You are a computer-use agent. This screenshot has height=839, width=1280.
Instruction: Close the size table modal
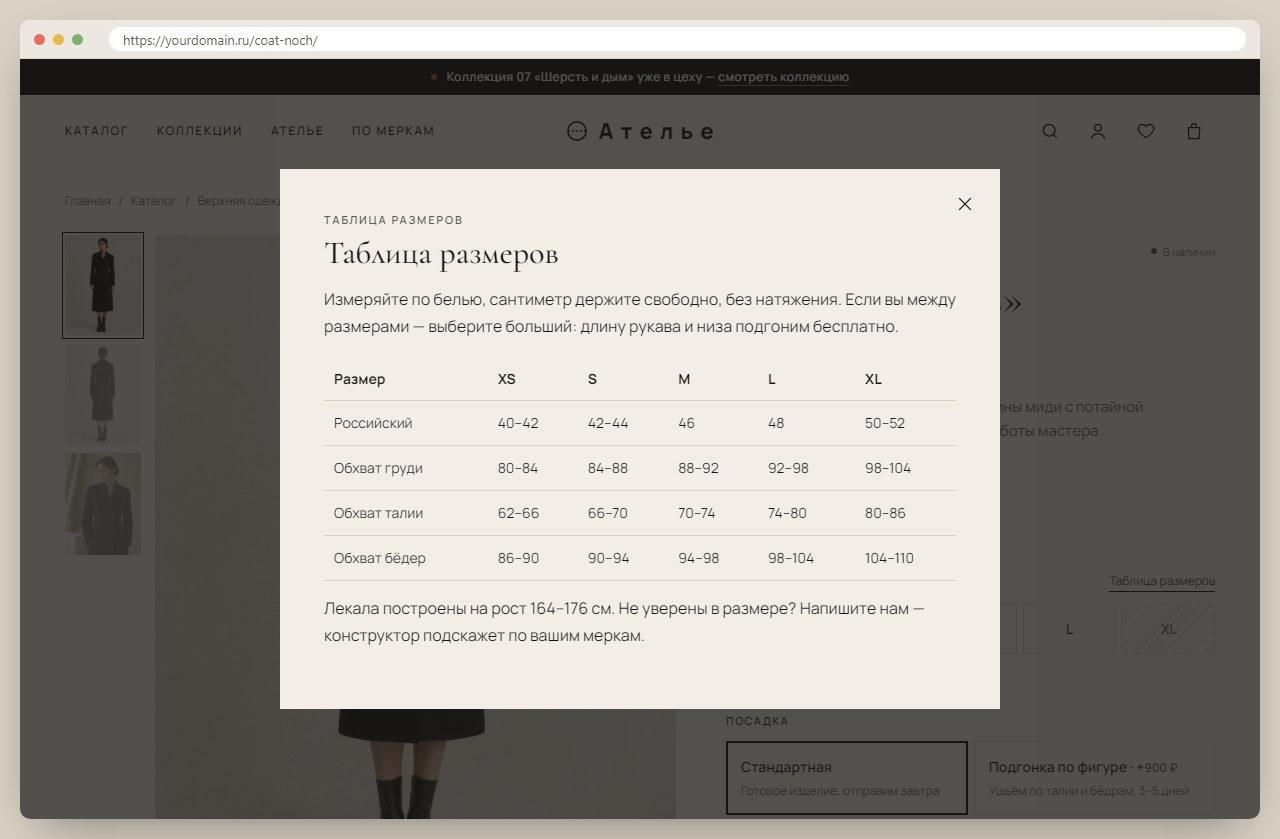(965, 204)
